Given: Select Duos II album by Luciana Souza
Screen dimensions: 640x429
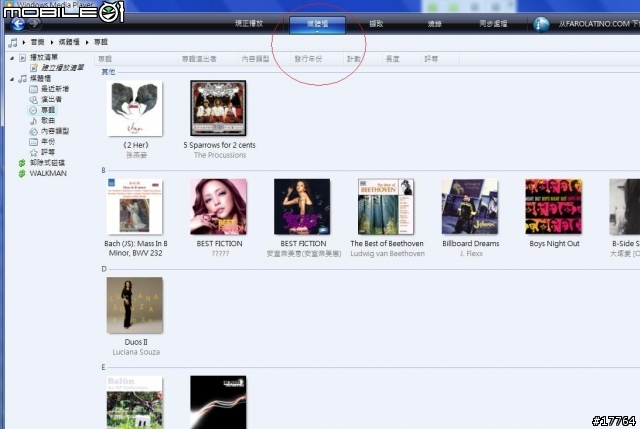Looking at the screenshot, I should point(135,305).
